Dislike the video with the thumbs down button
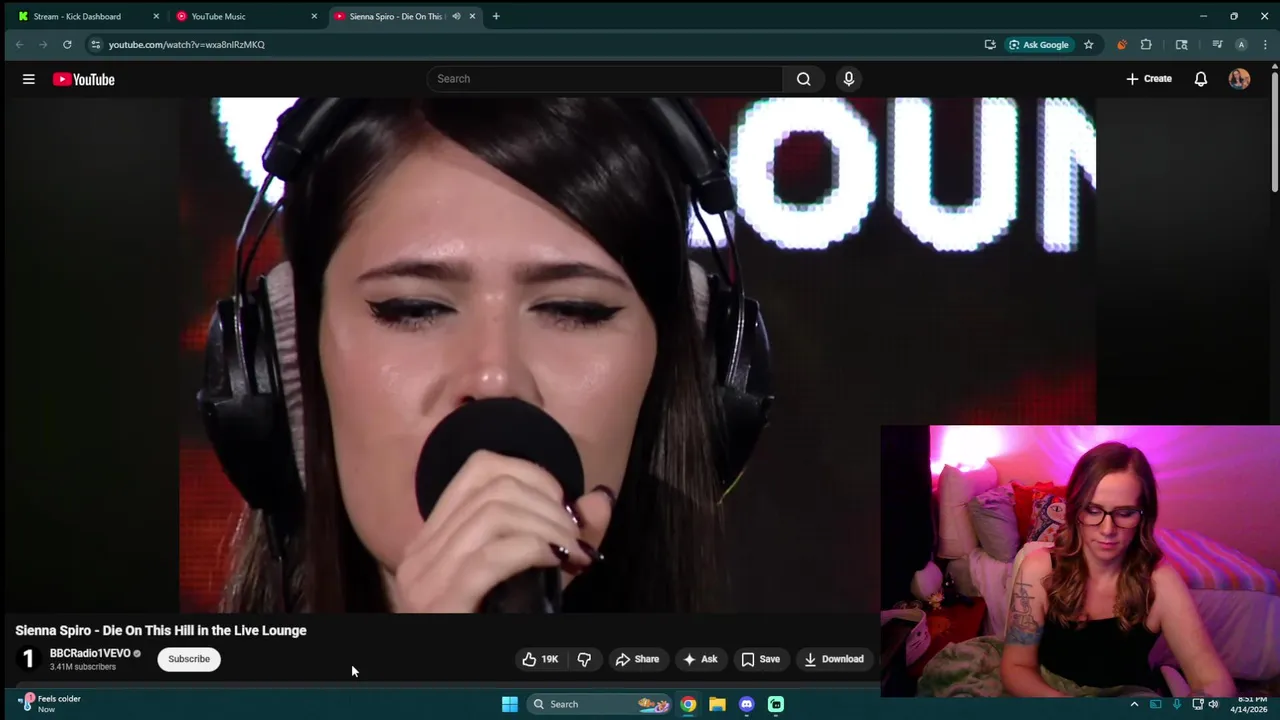This screenshot has height=720, width=1280. pyautogui.click(x=584, y=659)
